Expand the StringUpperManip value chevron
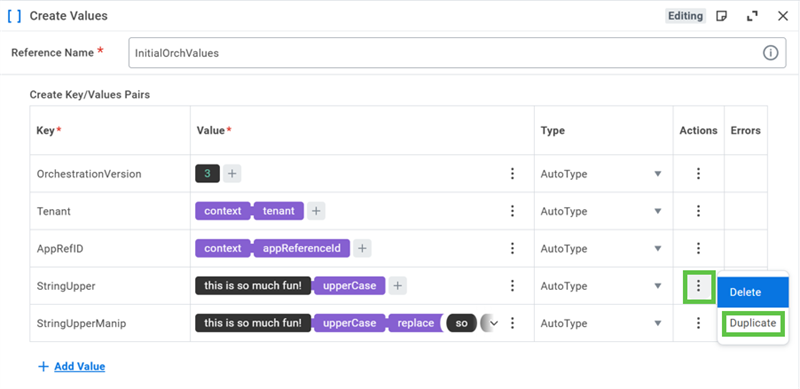Viewport: 800px width, 389px height. point(493,323)
